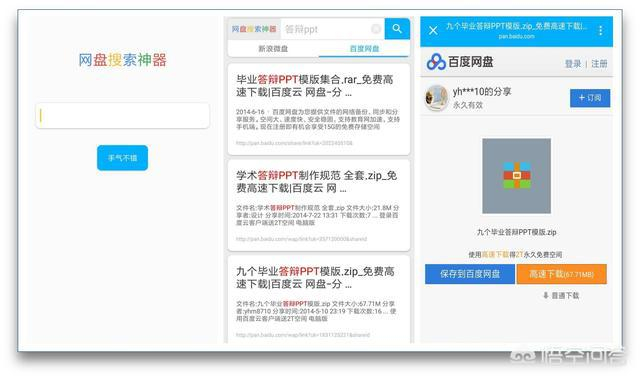The height and width of the screenshot is (378, 640).
Task: Click the 百度网盘 logo icon
Action: 436,62
